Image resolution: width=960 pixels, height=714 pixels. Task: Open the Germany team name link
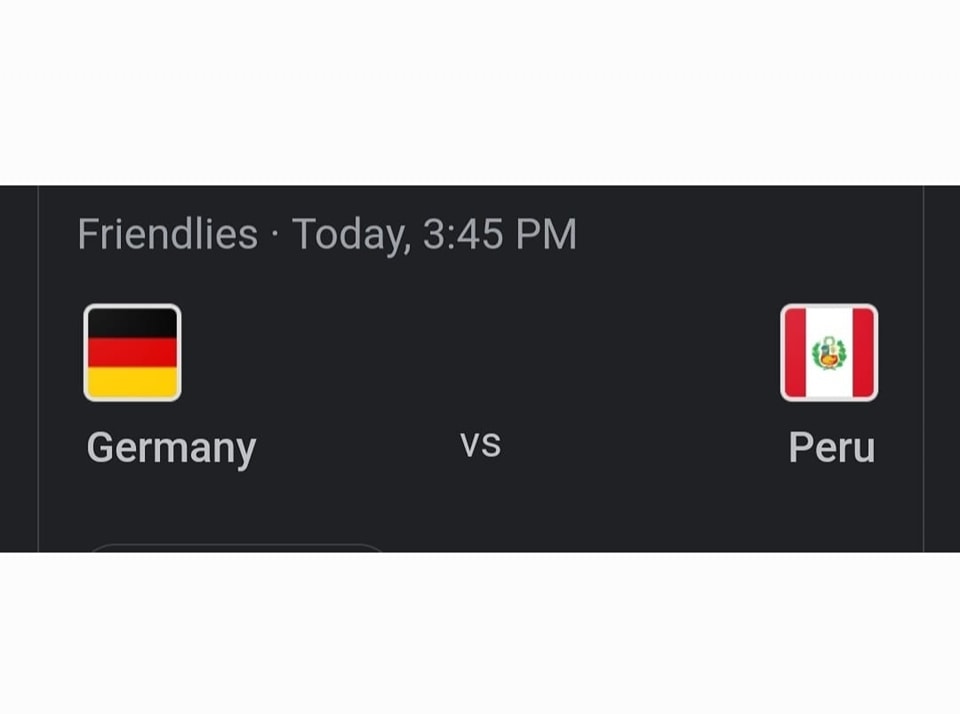click(x=171, y=448)
